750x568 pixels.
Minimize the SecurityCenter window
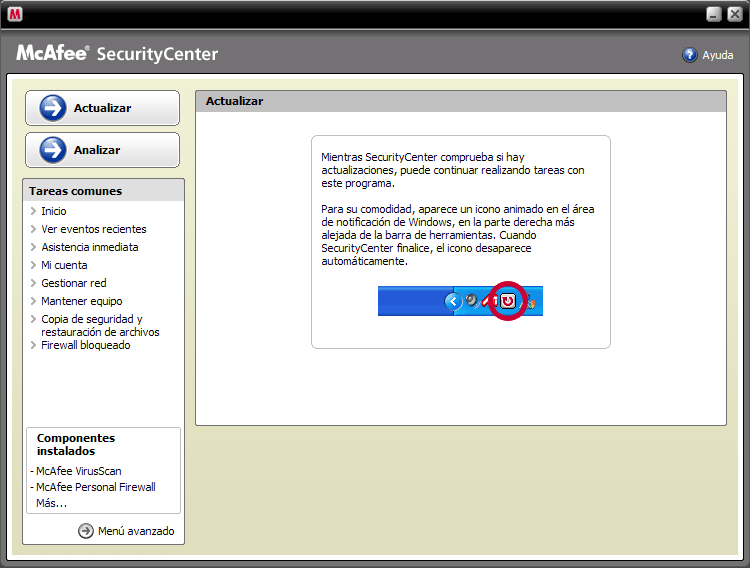714,15
